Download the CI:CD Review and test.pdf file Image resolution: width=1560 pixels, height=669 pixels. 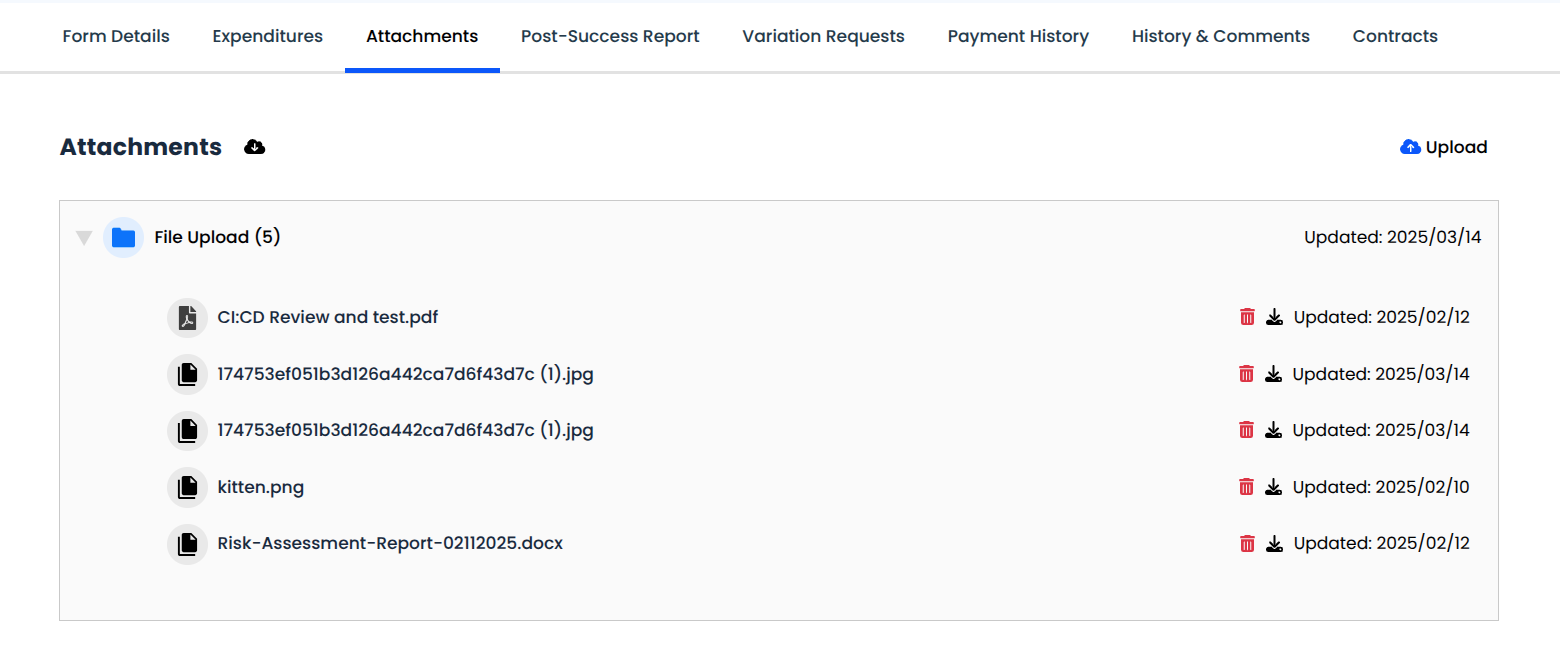click(x=1274, y=317)
